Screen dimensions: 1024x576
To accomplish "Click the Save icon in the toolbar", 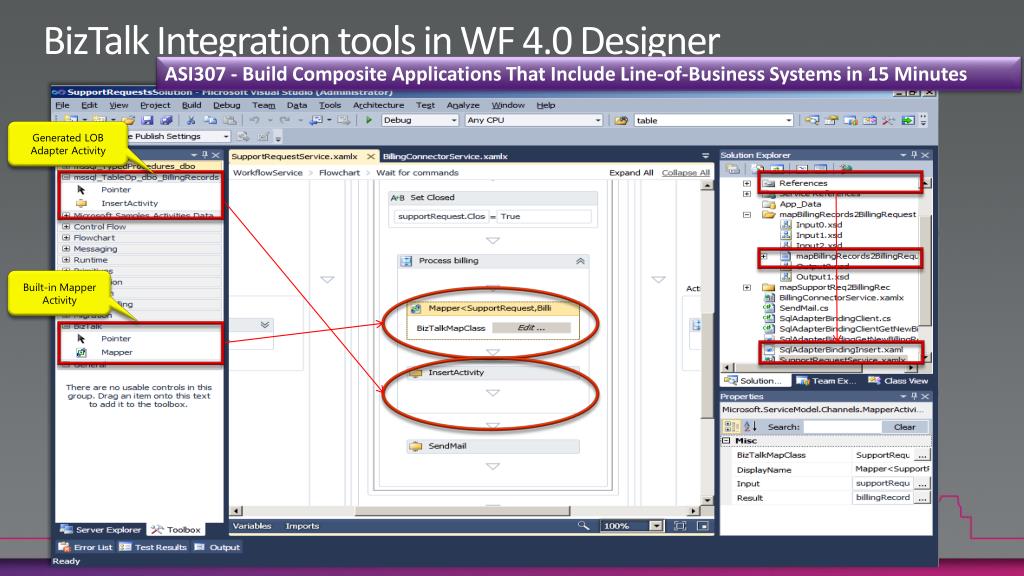I will pyautogui.click(x=147, y=120).
